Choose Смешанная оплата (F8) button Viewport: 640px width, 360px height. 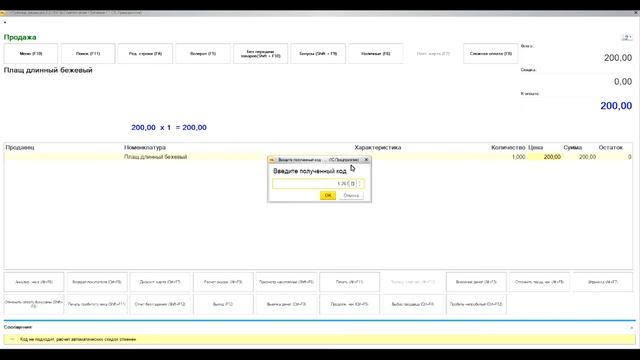point(490,53)
